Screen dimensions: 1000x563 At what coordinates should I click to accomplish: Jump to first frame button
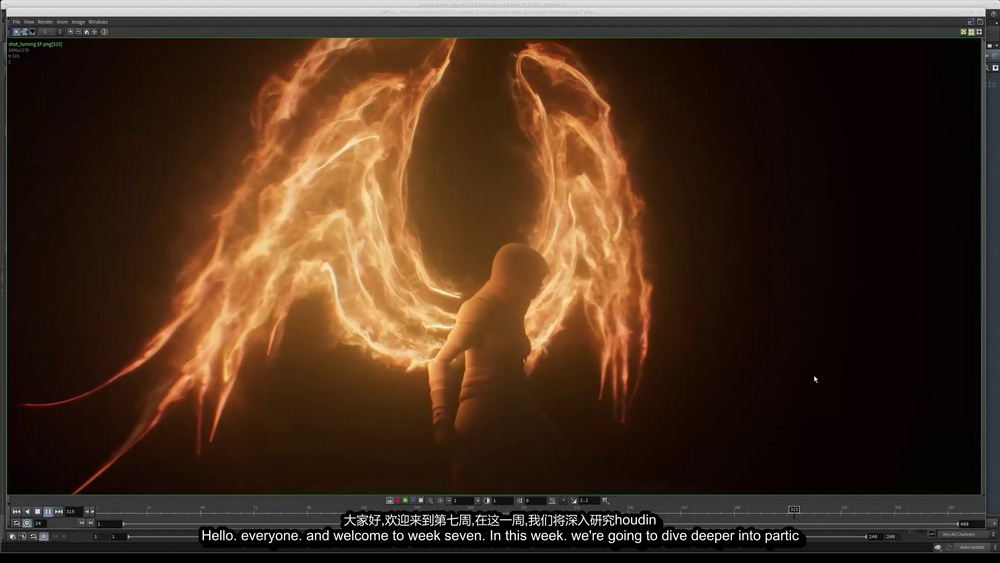tap(17, 512)
